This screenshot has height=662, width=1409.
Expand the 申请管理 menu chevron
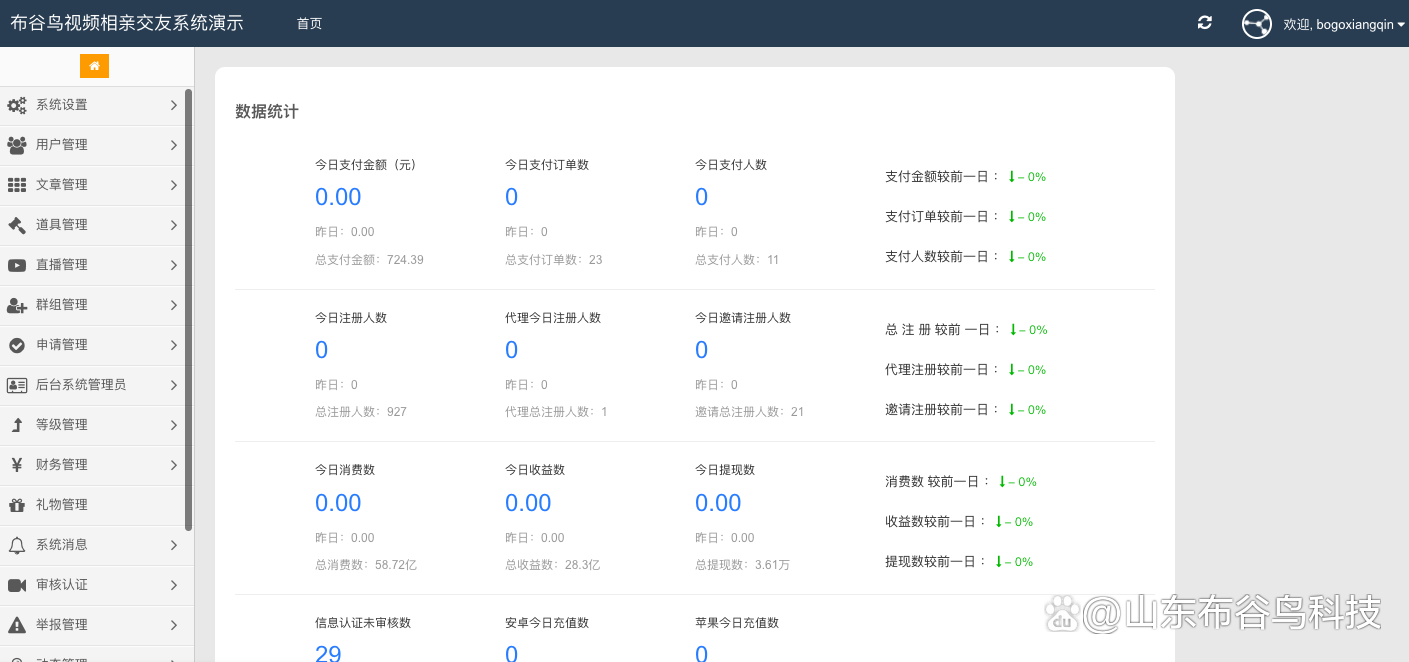click(x=174, y=345)
